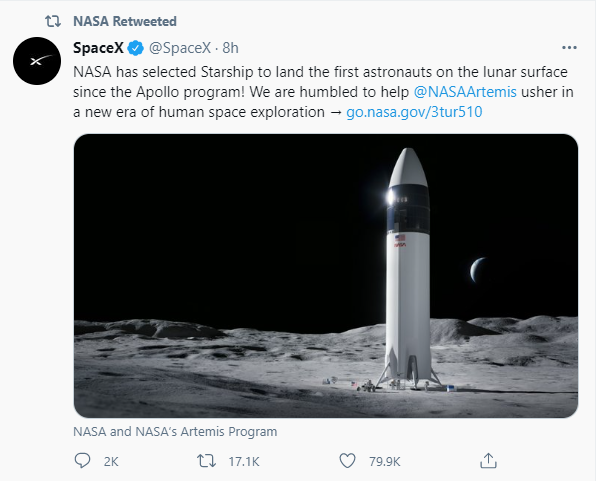The width and height of the screenshot is (596, 481).
Task: Click the NASA and NASA's Artemis Program tag
Action: click(175, 432)
